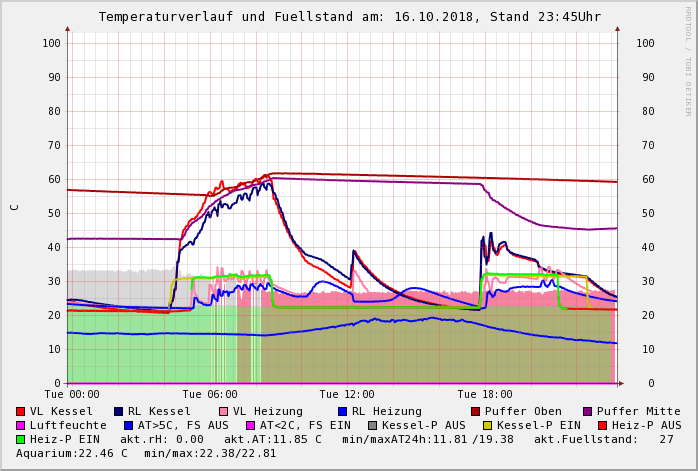Click the blue RL Heizung legend swatch
This screenshot has width=698, height=471.
click(343, 411)
